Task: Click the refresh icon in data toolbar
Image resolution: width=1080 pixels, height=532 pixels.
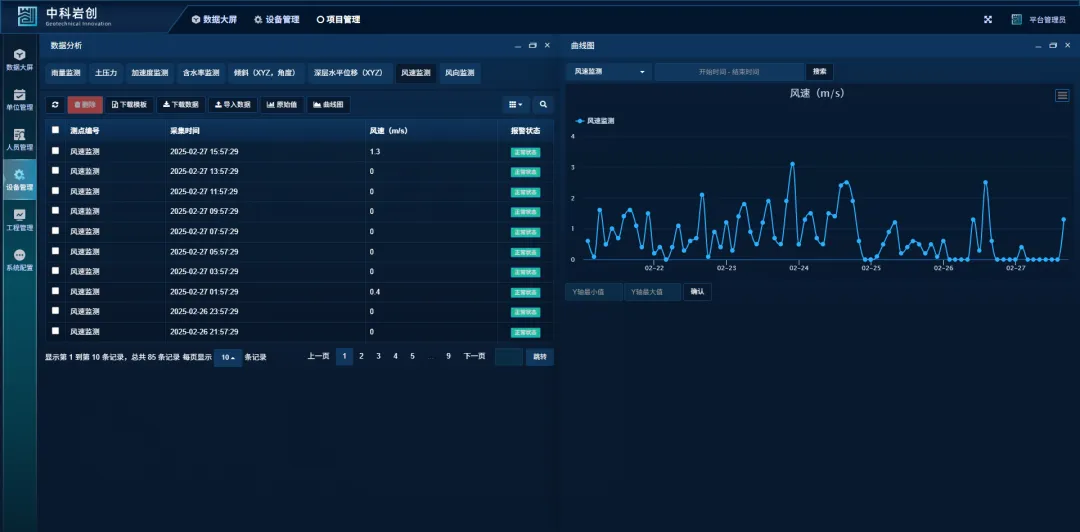Action: pos(55,104)
